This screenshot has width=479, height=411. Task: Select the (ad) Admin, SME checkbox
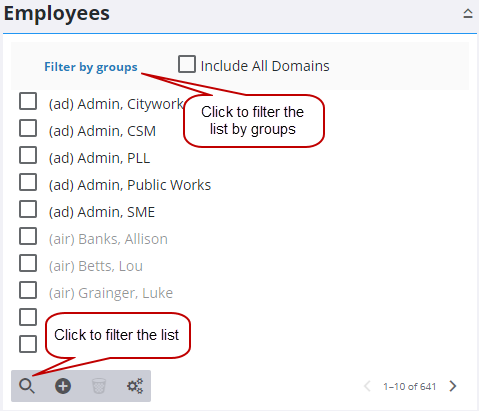coord(28,209)
